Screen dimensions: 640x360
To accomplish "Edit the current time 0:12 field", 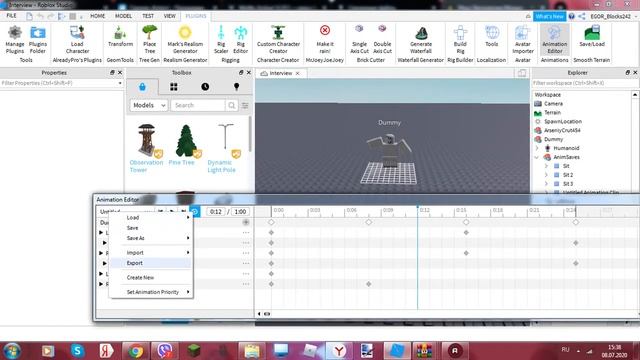I will [x=216, y=211].
